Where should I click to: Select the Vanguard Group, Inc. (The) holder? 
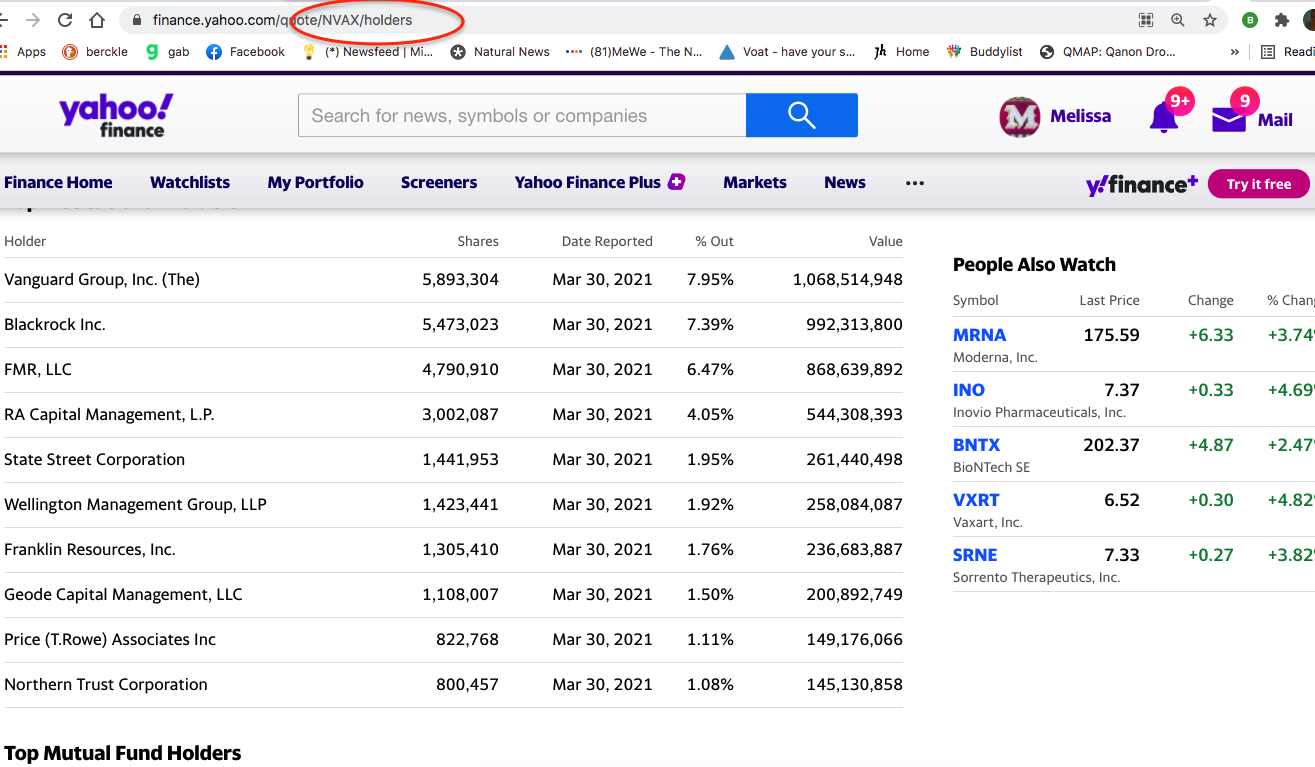tap(102, 280)
